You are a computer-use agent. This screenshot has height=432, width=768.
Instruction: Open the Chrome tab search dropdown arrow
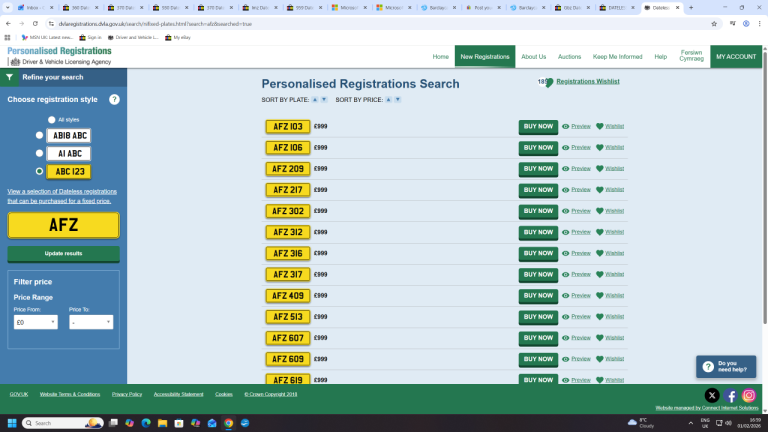(7, 7)
